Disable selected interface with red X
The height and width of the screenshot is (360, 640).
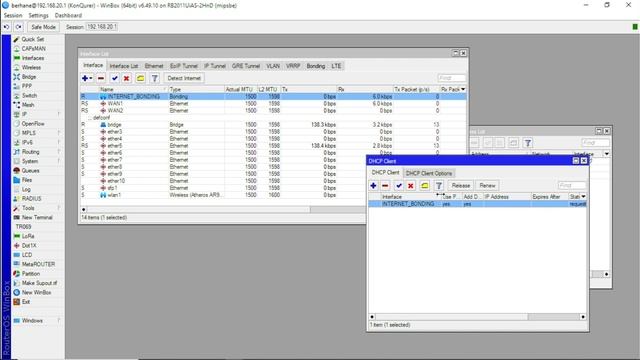tap(127, 78)
